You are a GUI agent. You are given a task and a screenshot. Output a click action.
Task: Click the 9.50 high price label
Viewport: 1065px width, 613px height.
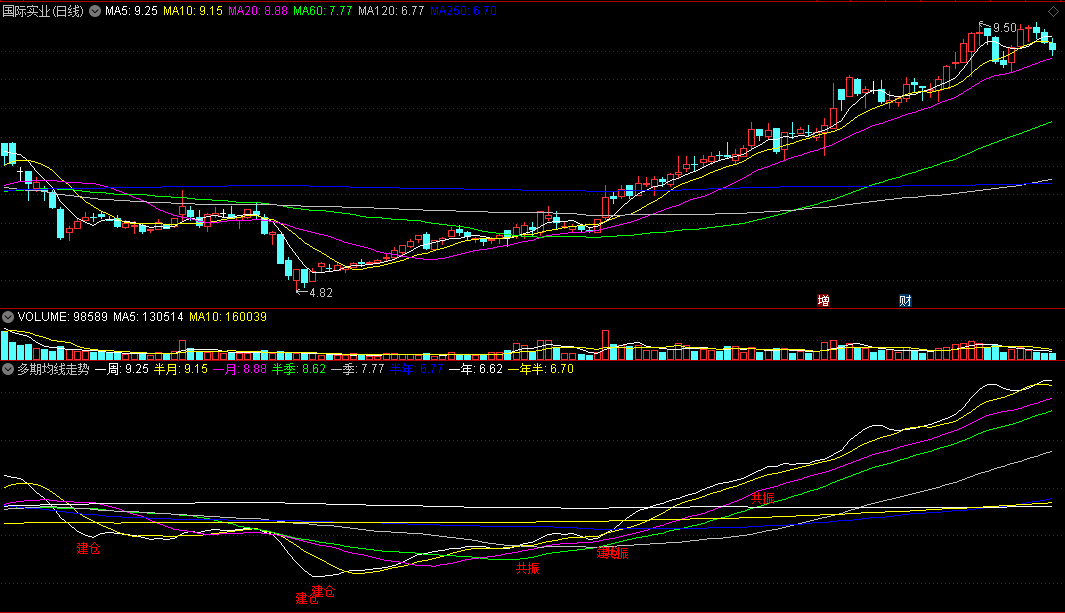[x=1005, y=28]
